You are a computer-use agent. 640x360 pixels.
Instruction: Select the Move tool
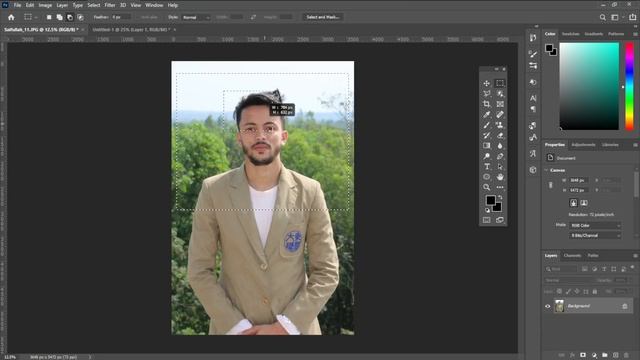click(x=487, y=83)
